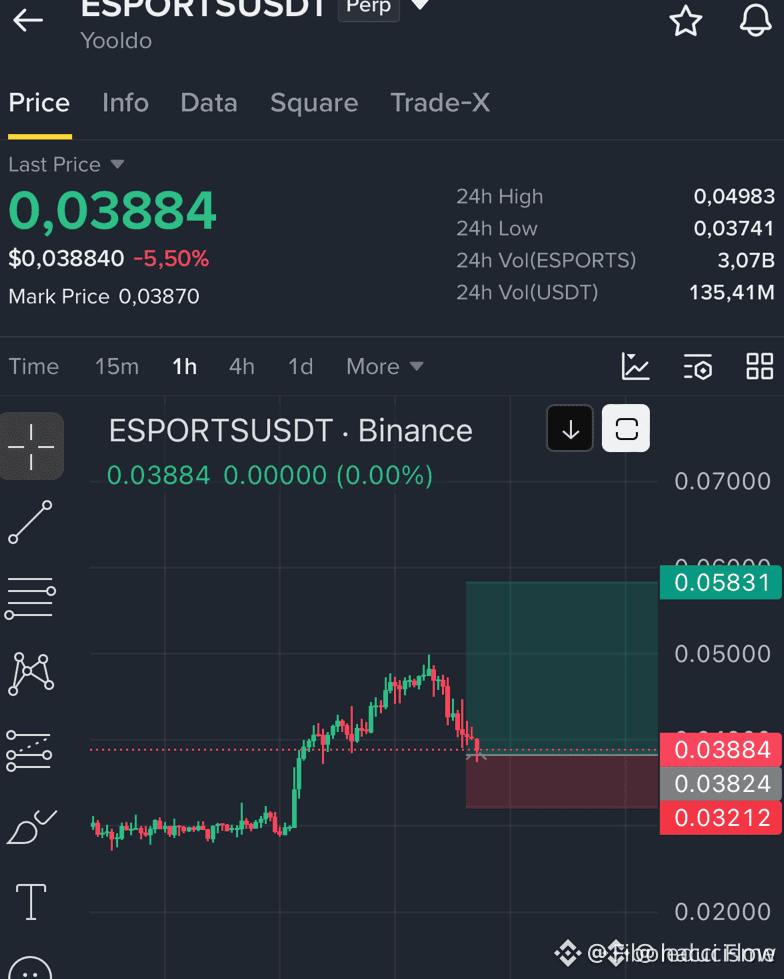The width and height of the screenshot is (784, 979).
Task: Select the 1d interval
Action: 300,367
